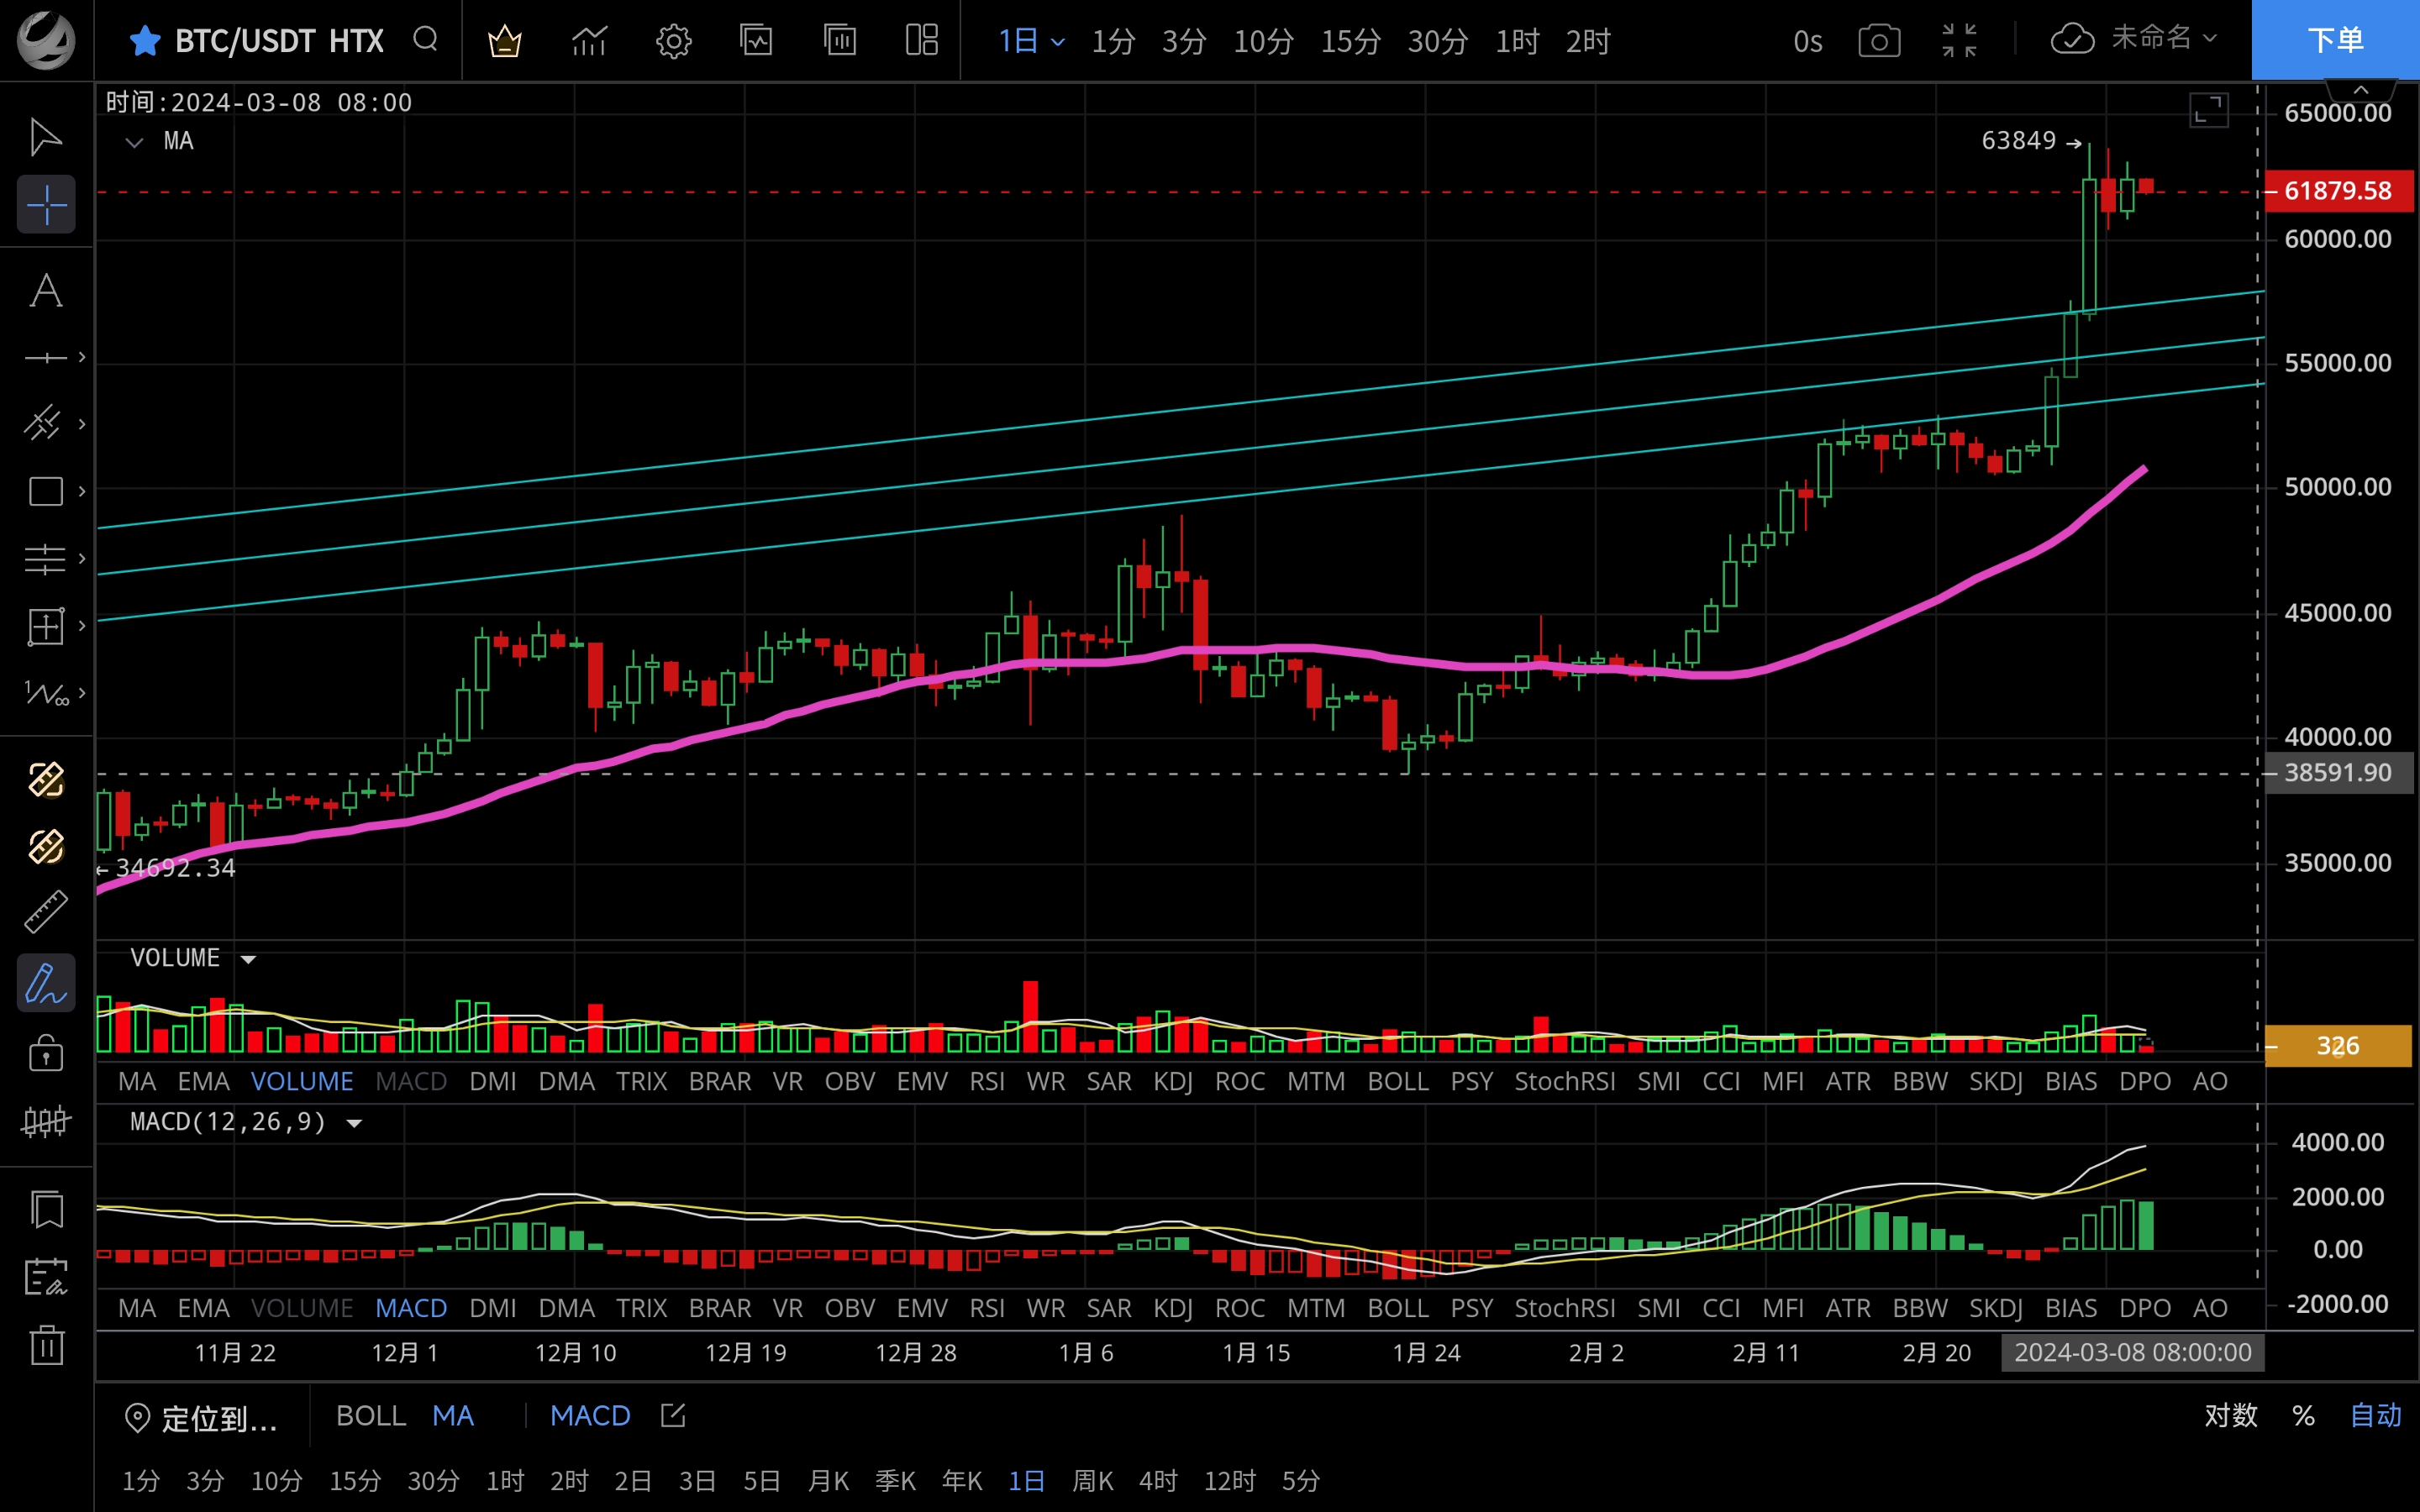The height and width of the screenshot is (1512, 2420).
Task: Select the RSI indicator tab in volume panel
Action: (x=986, y=1081)
